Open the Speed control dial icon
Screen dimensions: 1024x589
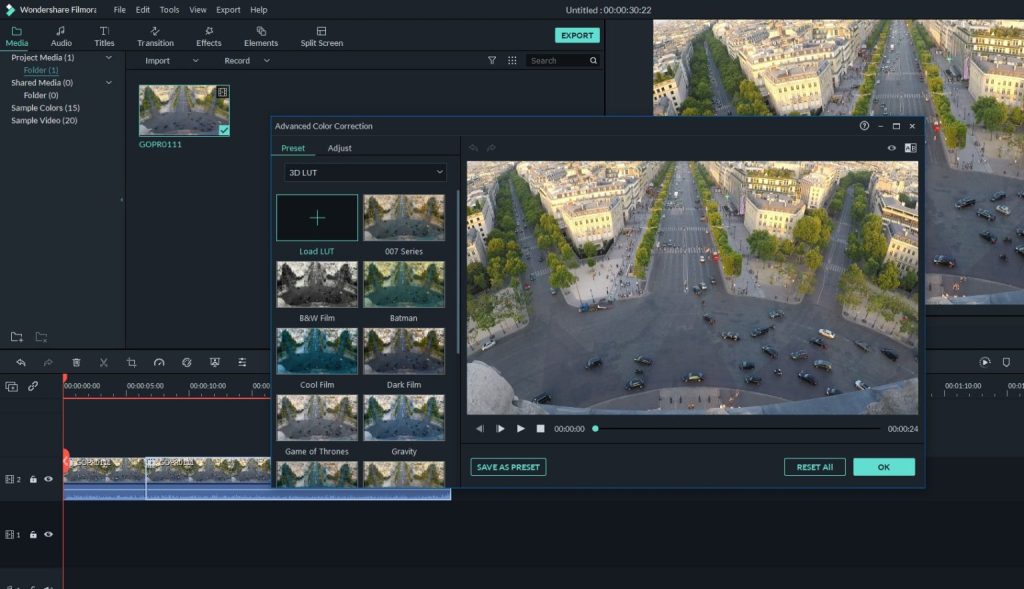158,362
